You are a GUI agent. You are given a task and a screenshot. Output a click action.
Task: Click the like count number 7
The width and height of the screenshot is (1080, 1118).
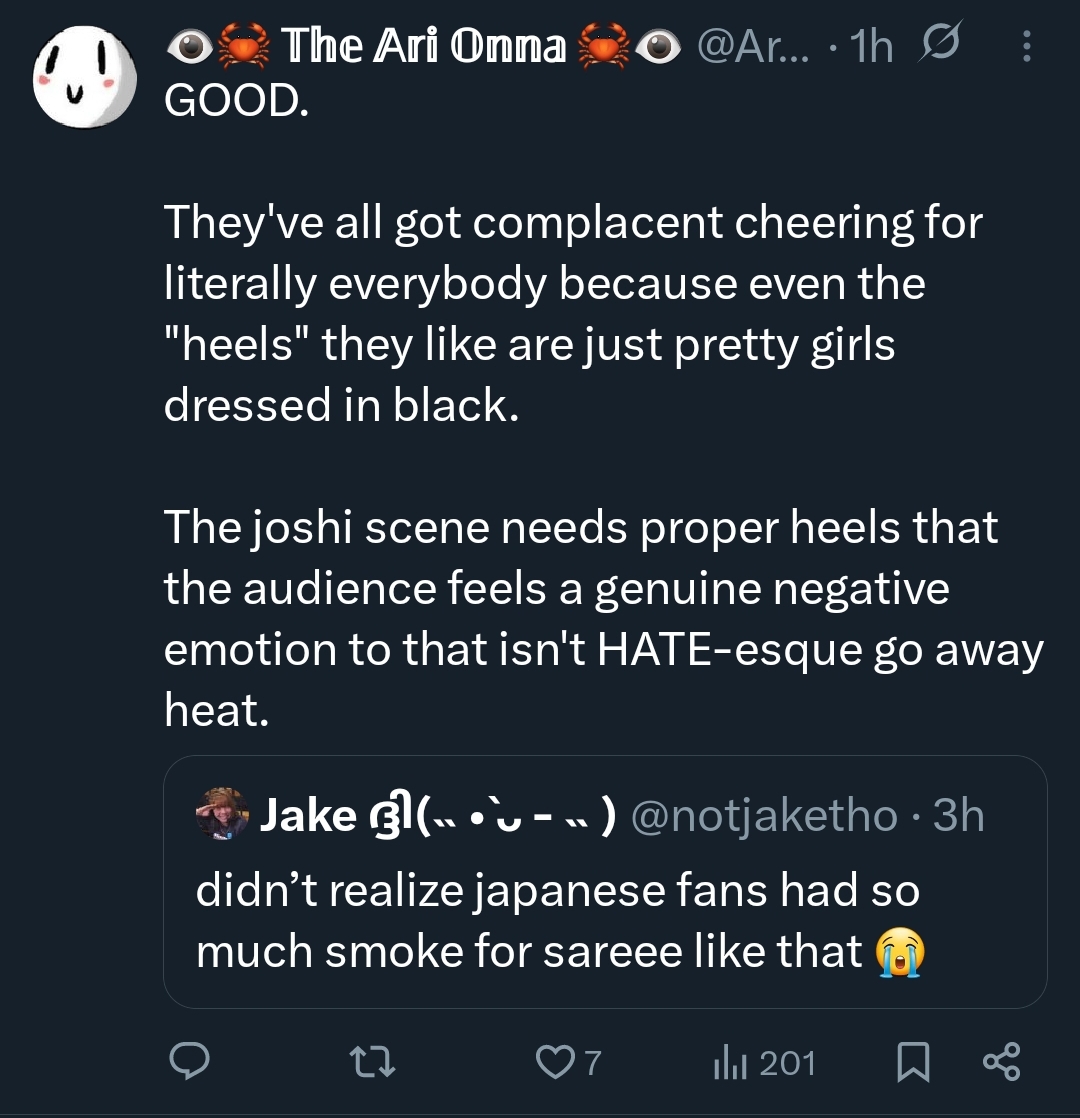592,1062
